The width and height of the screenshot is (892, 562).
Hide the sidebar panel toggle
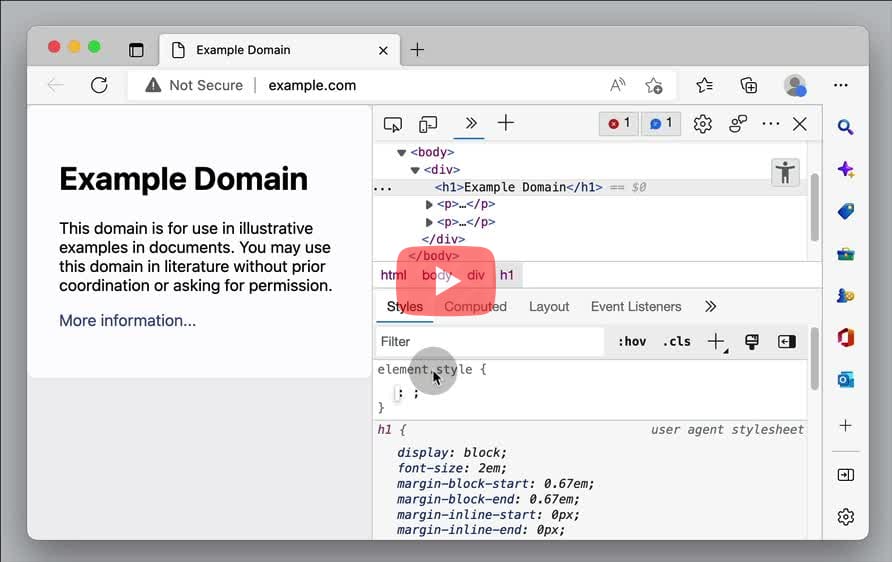pyautogui.click(x=845, y=475)
